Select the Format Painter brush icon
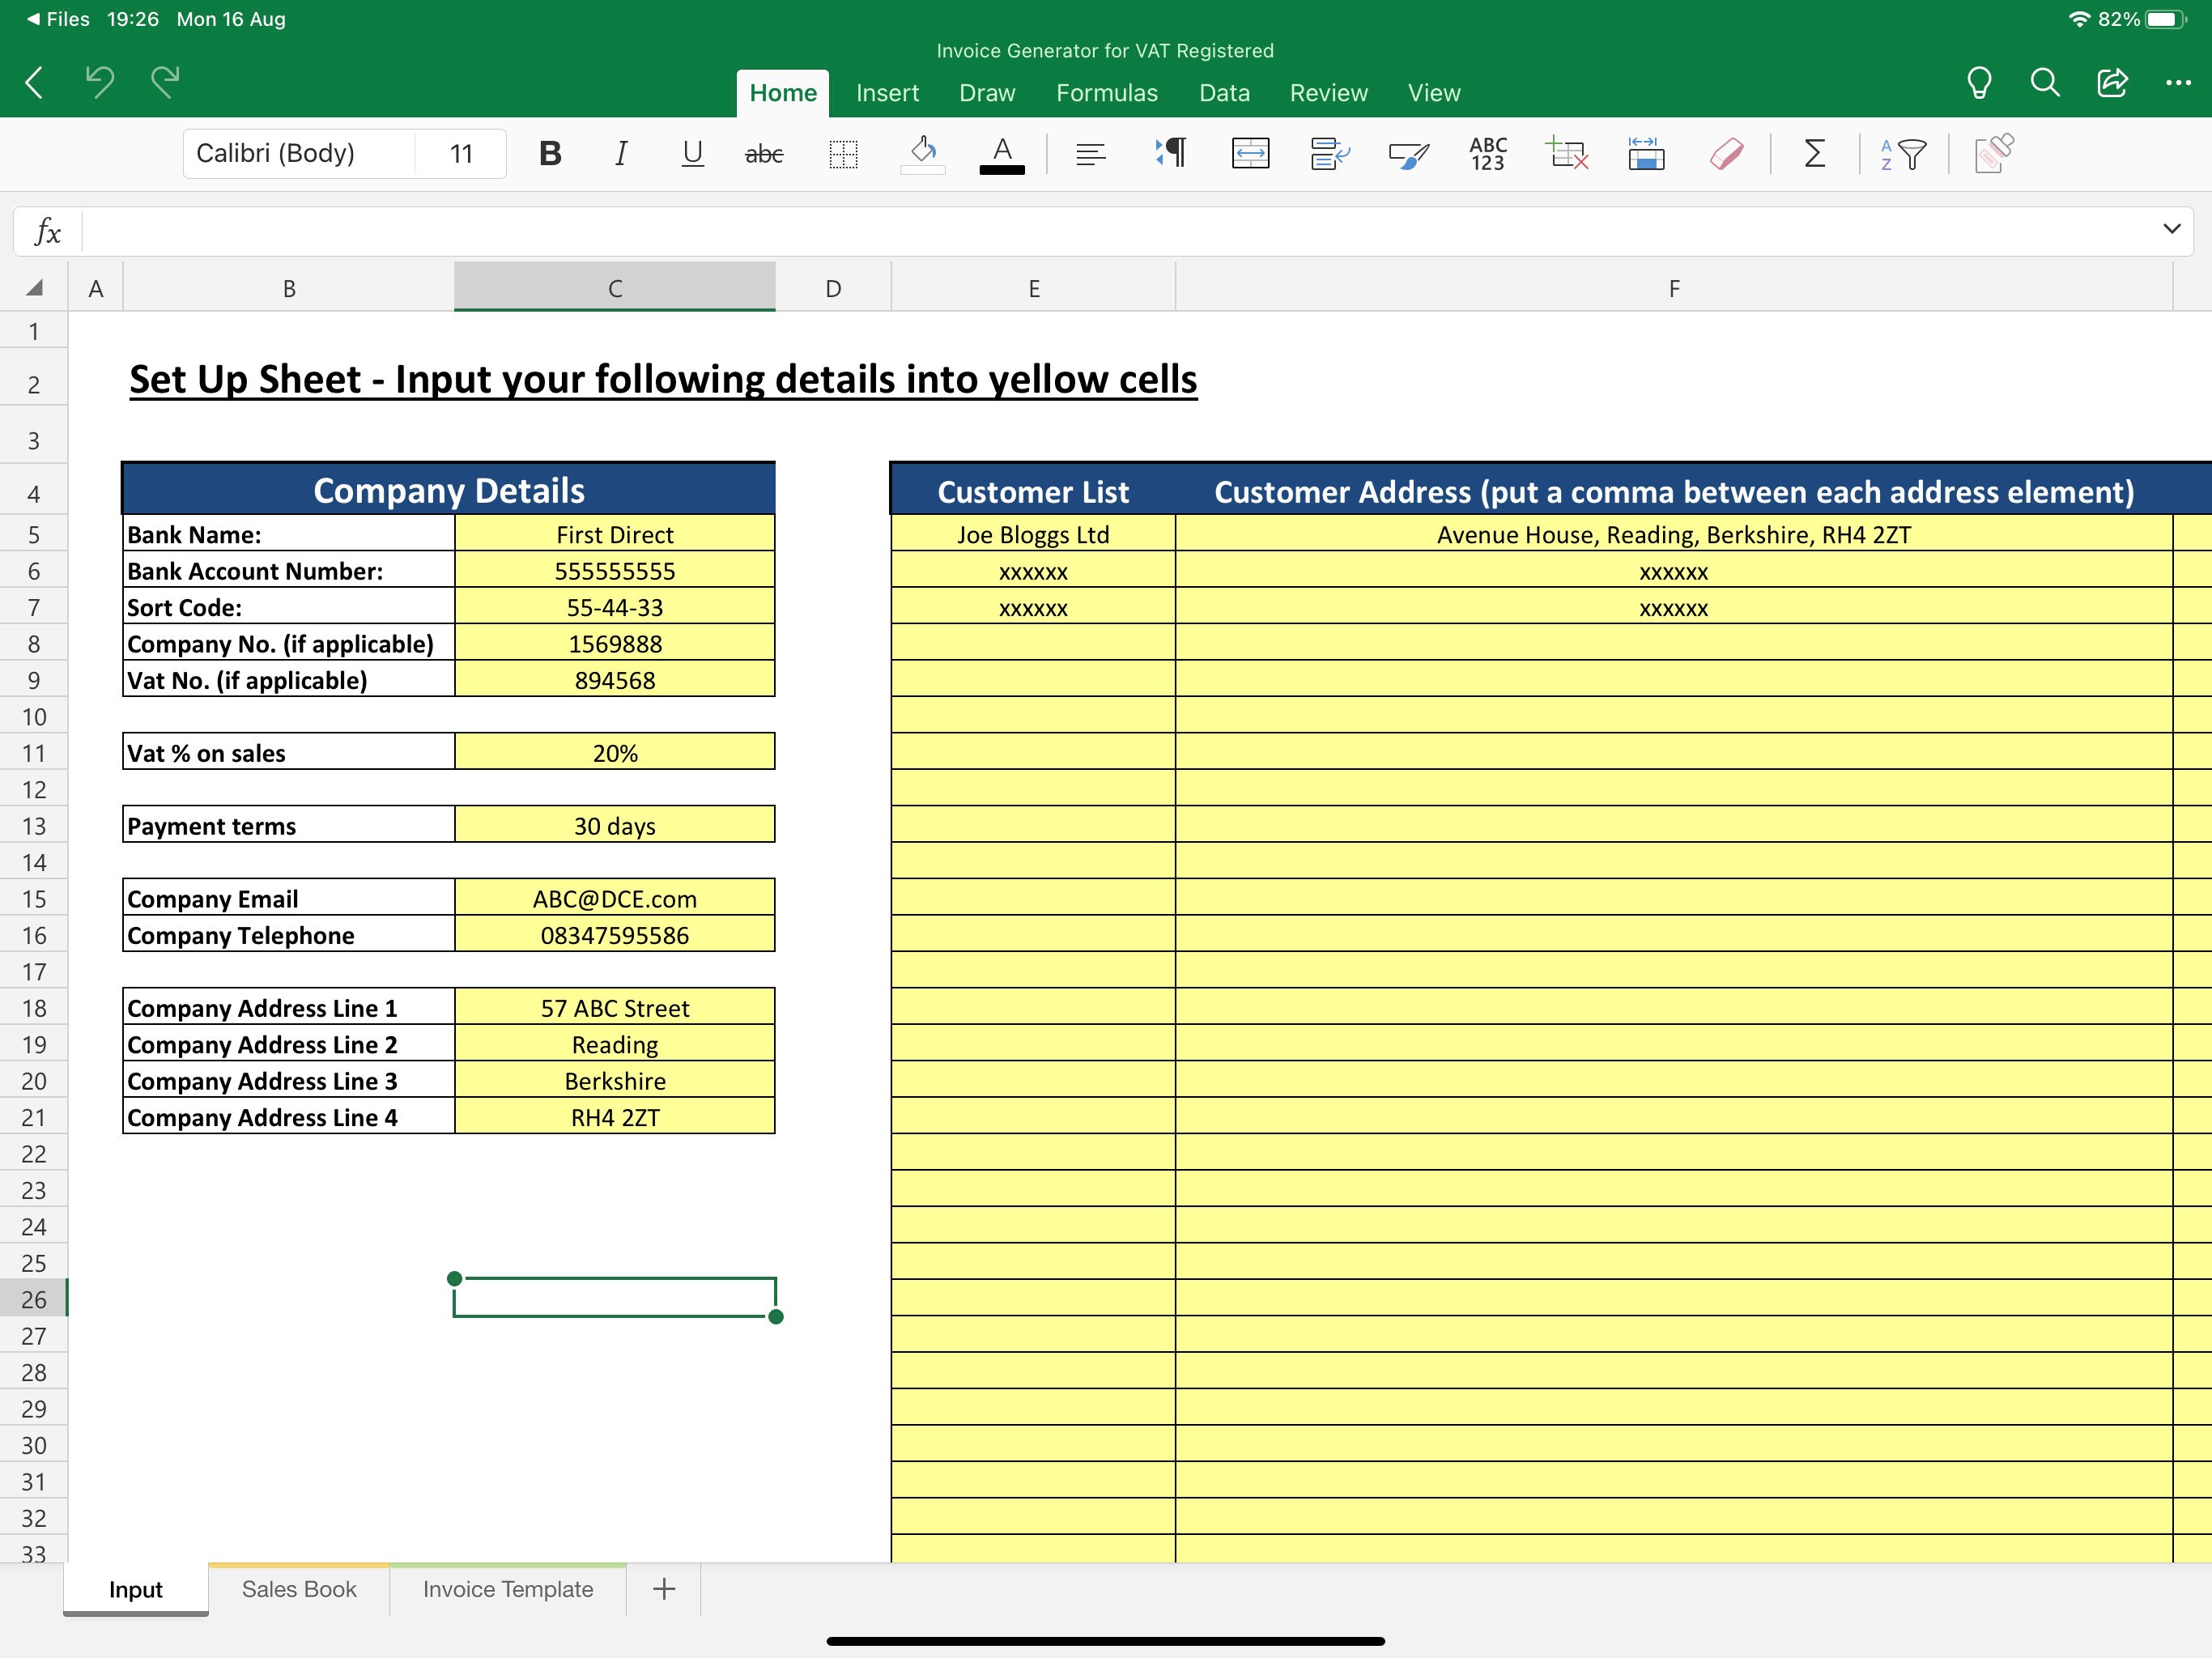This screenshot has height=1658, width=2212. point(1408,153)
